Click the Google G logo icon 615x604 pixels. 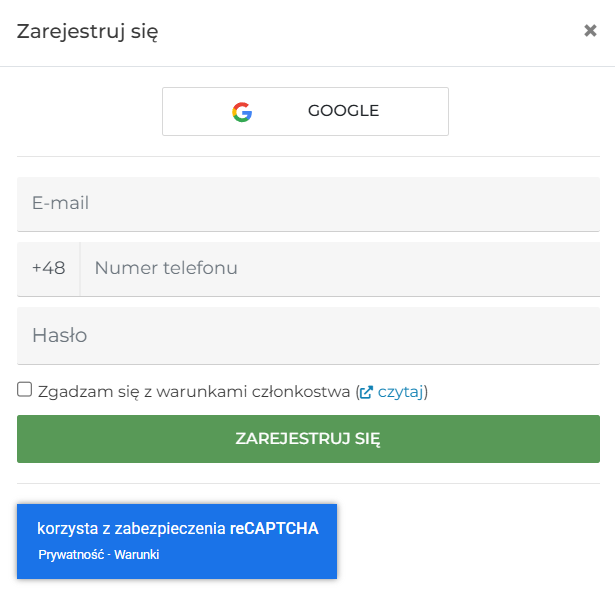(242, 112)
